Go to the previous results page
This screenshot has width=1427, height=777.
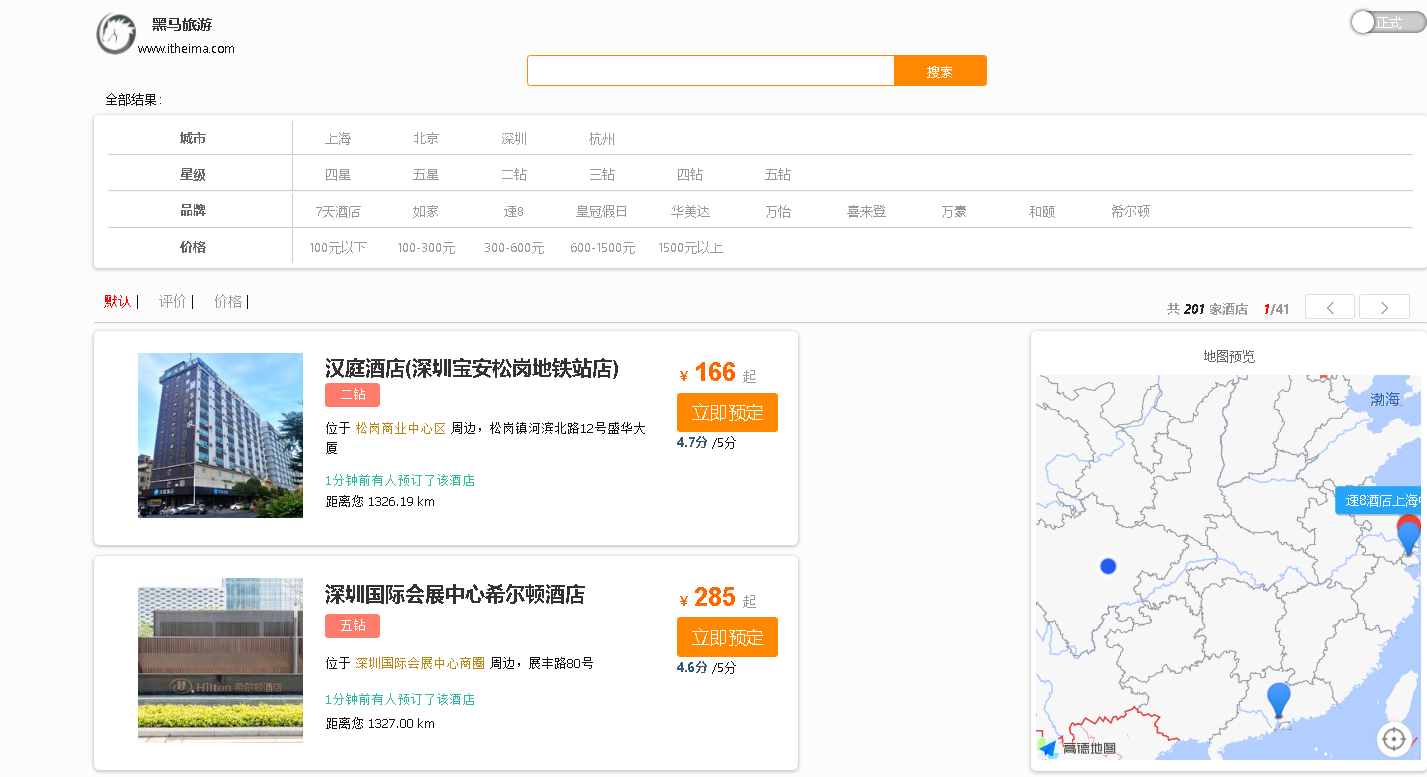1330,307
